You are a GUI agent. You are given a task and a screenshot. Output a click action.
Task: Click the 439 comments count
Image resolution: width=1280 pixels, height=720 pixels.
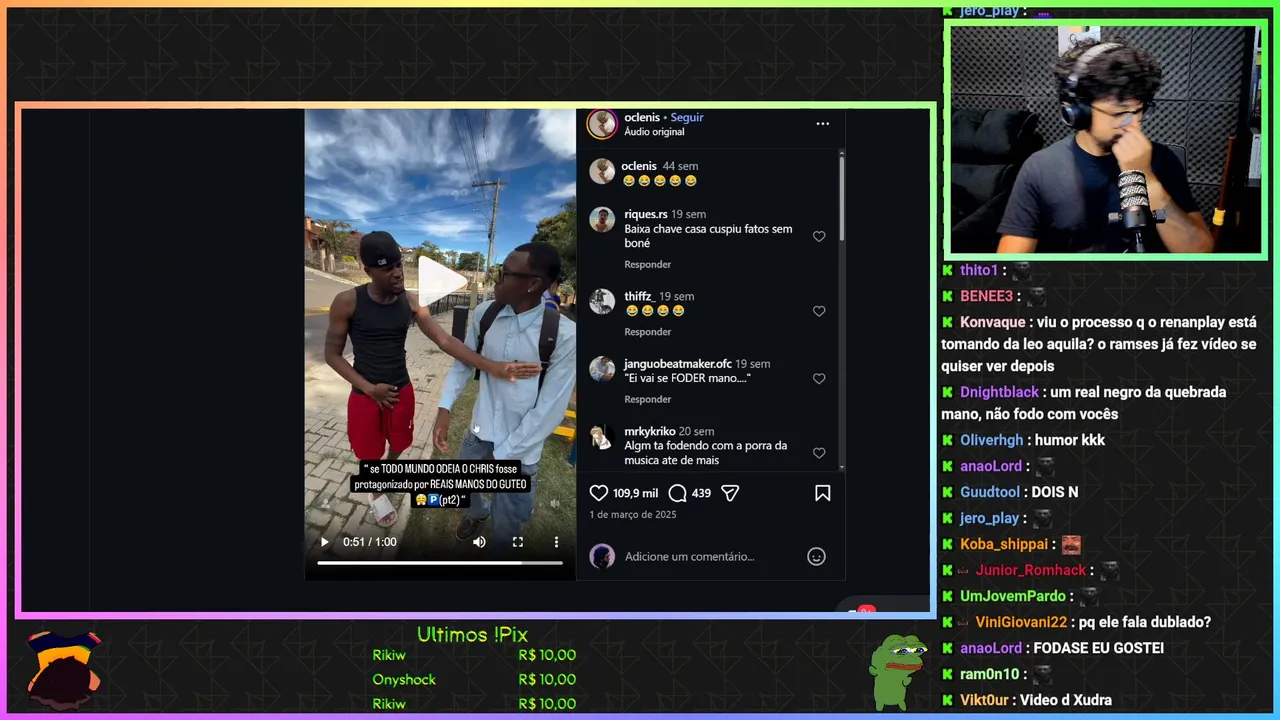[x=701, y=493]
